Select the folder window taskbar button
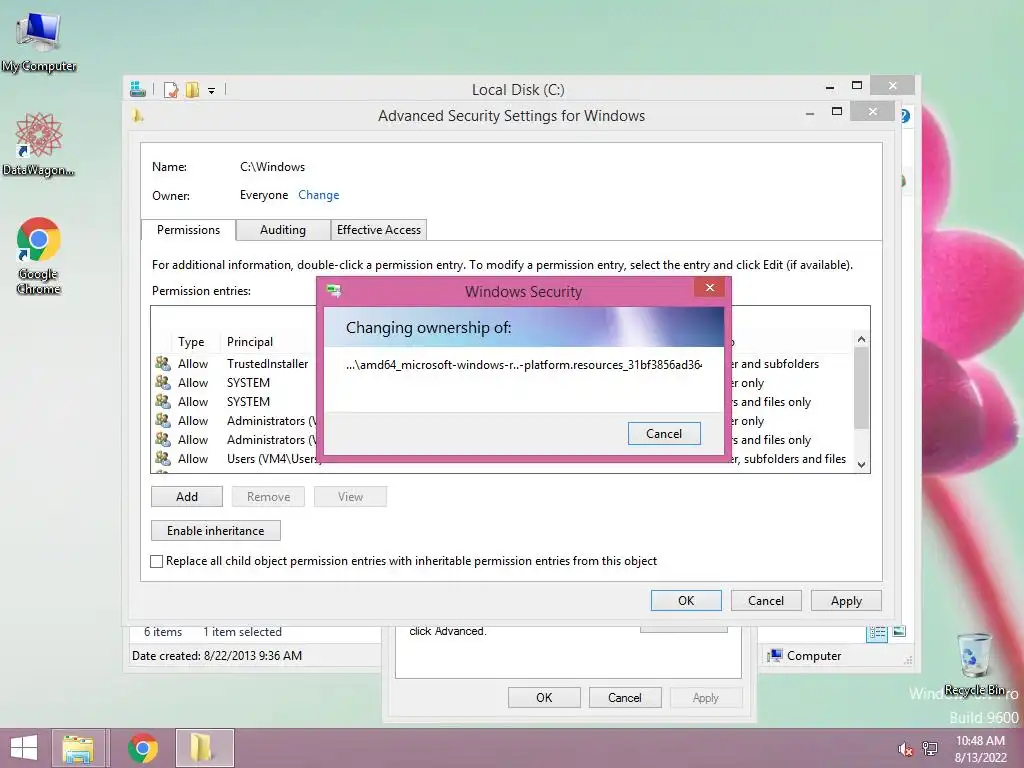This screenshot has width=1024, height=768. (x=204, y=748)
